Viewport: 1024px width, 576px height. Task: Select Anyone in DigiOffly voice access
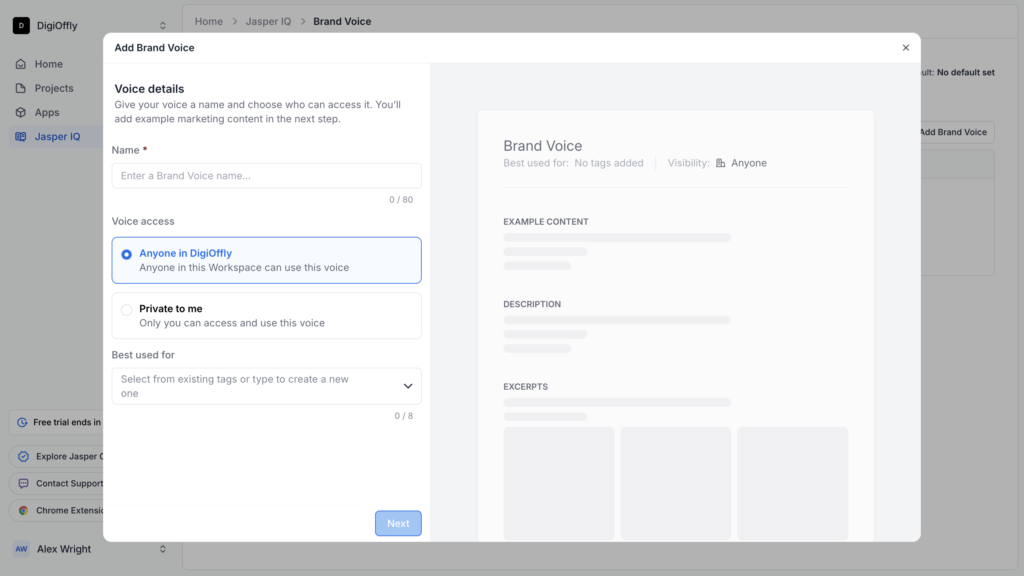[x=127, y=254]
